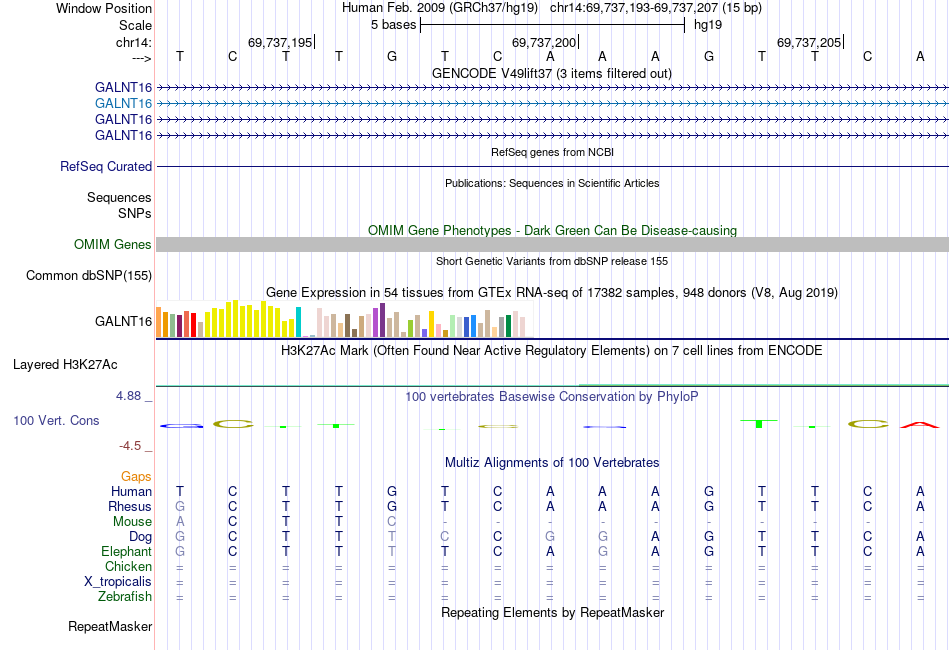This screenshot has height=650, width=950.
Task: Click the gray OMIM Genes item bar
Action: point(552,244)
